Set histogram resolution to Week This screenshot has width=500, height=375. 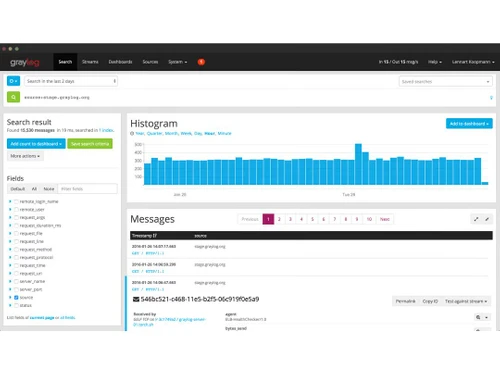point(186,133)
